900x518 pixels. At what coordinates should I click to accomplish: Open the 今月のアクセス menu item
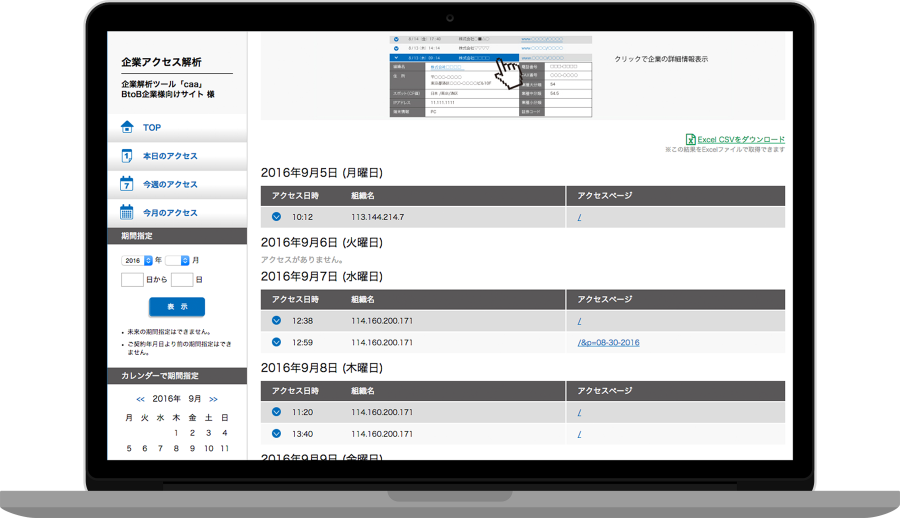click(x=170, y=212)
